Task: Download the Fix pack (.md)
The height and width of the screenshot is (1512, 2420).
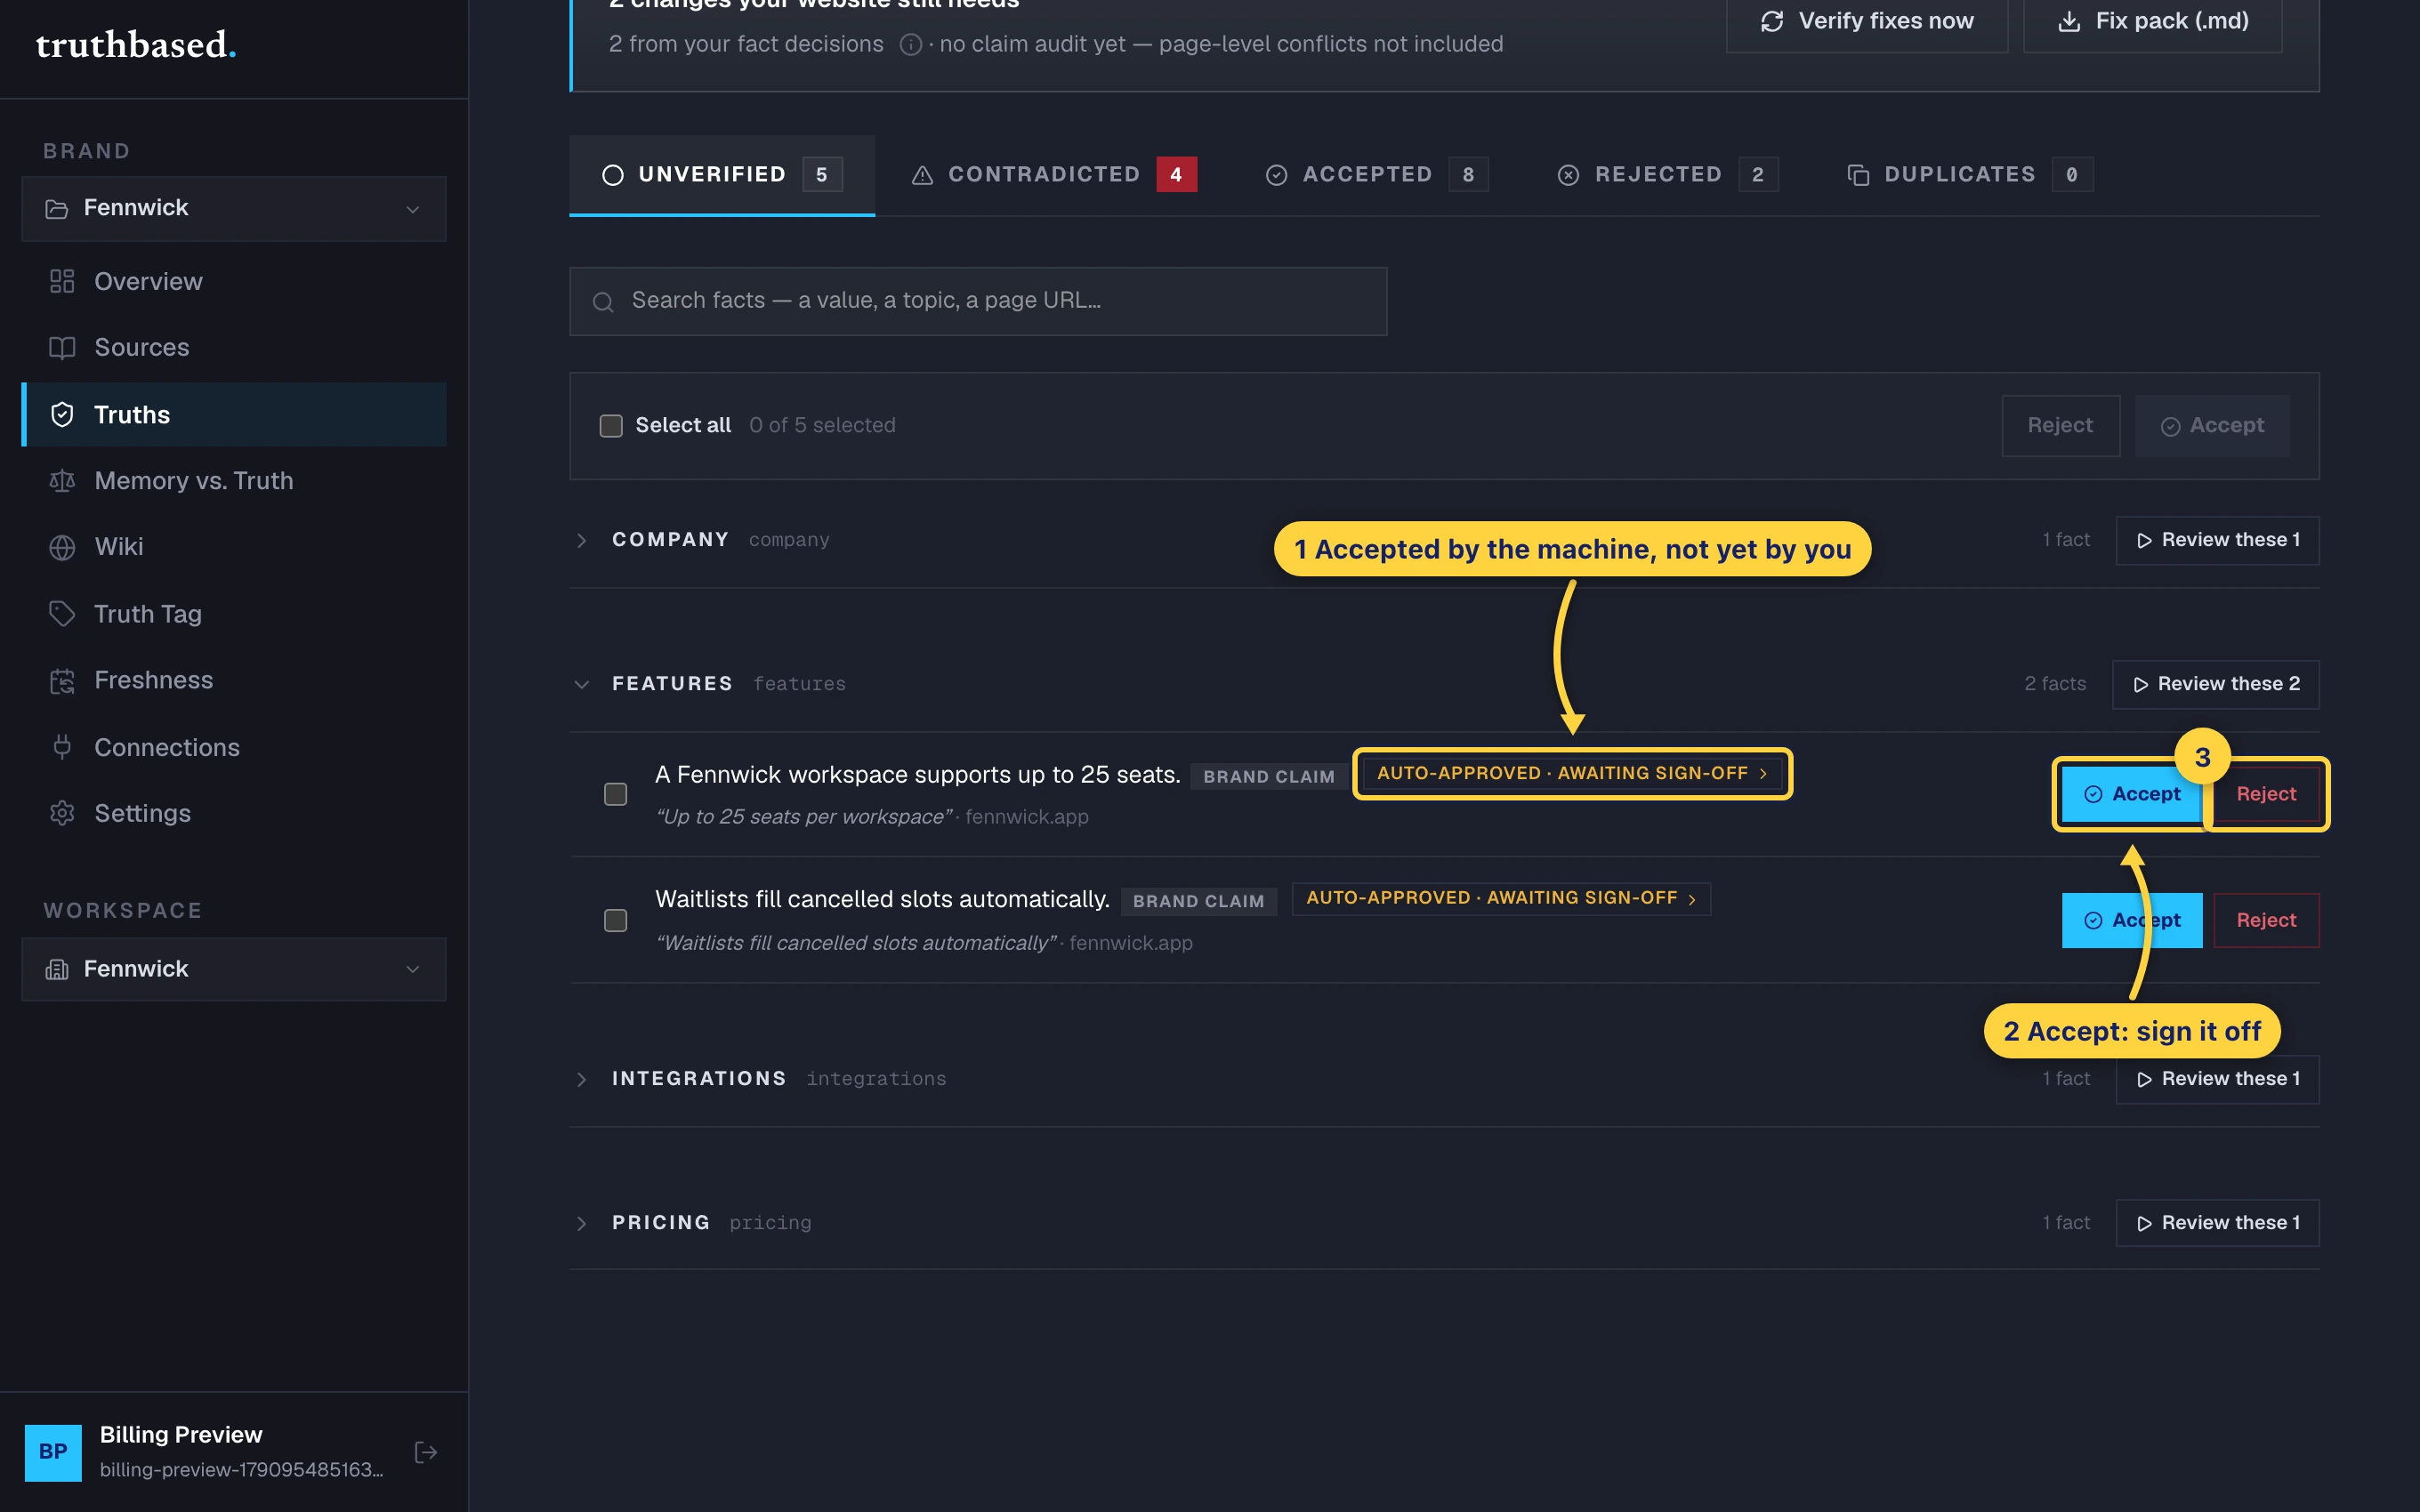Action: pyautogui.click(x=2153, y=21)
